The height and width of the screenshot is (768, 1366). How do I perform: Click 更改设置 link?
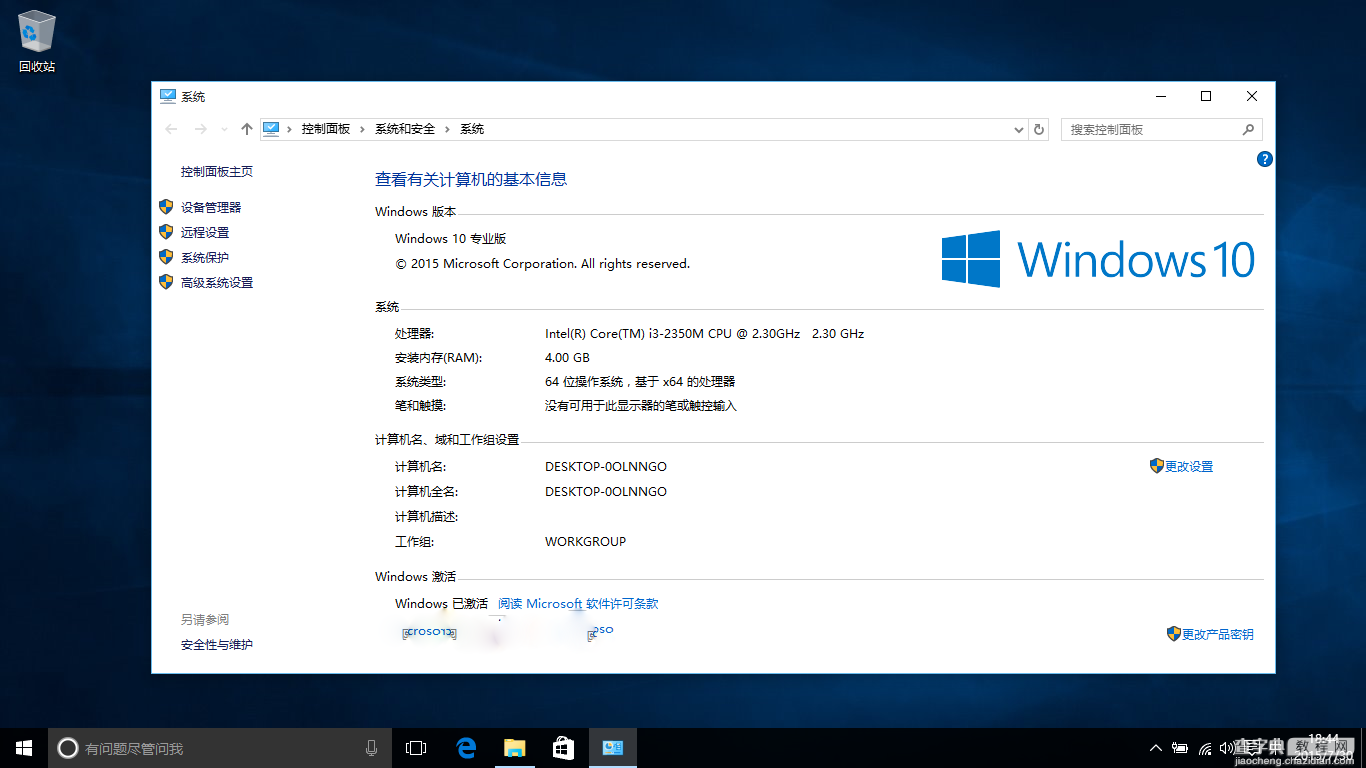click(1189, 467)
